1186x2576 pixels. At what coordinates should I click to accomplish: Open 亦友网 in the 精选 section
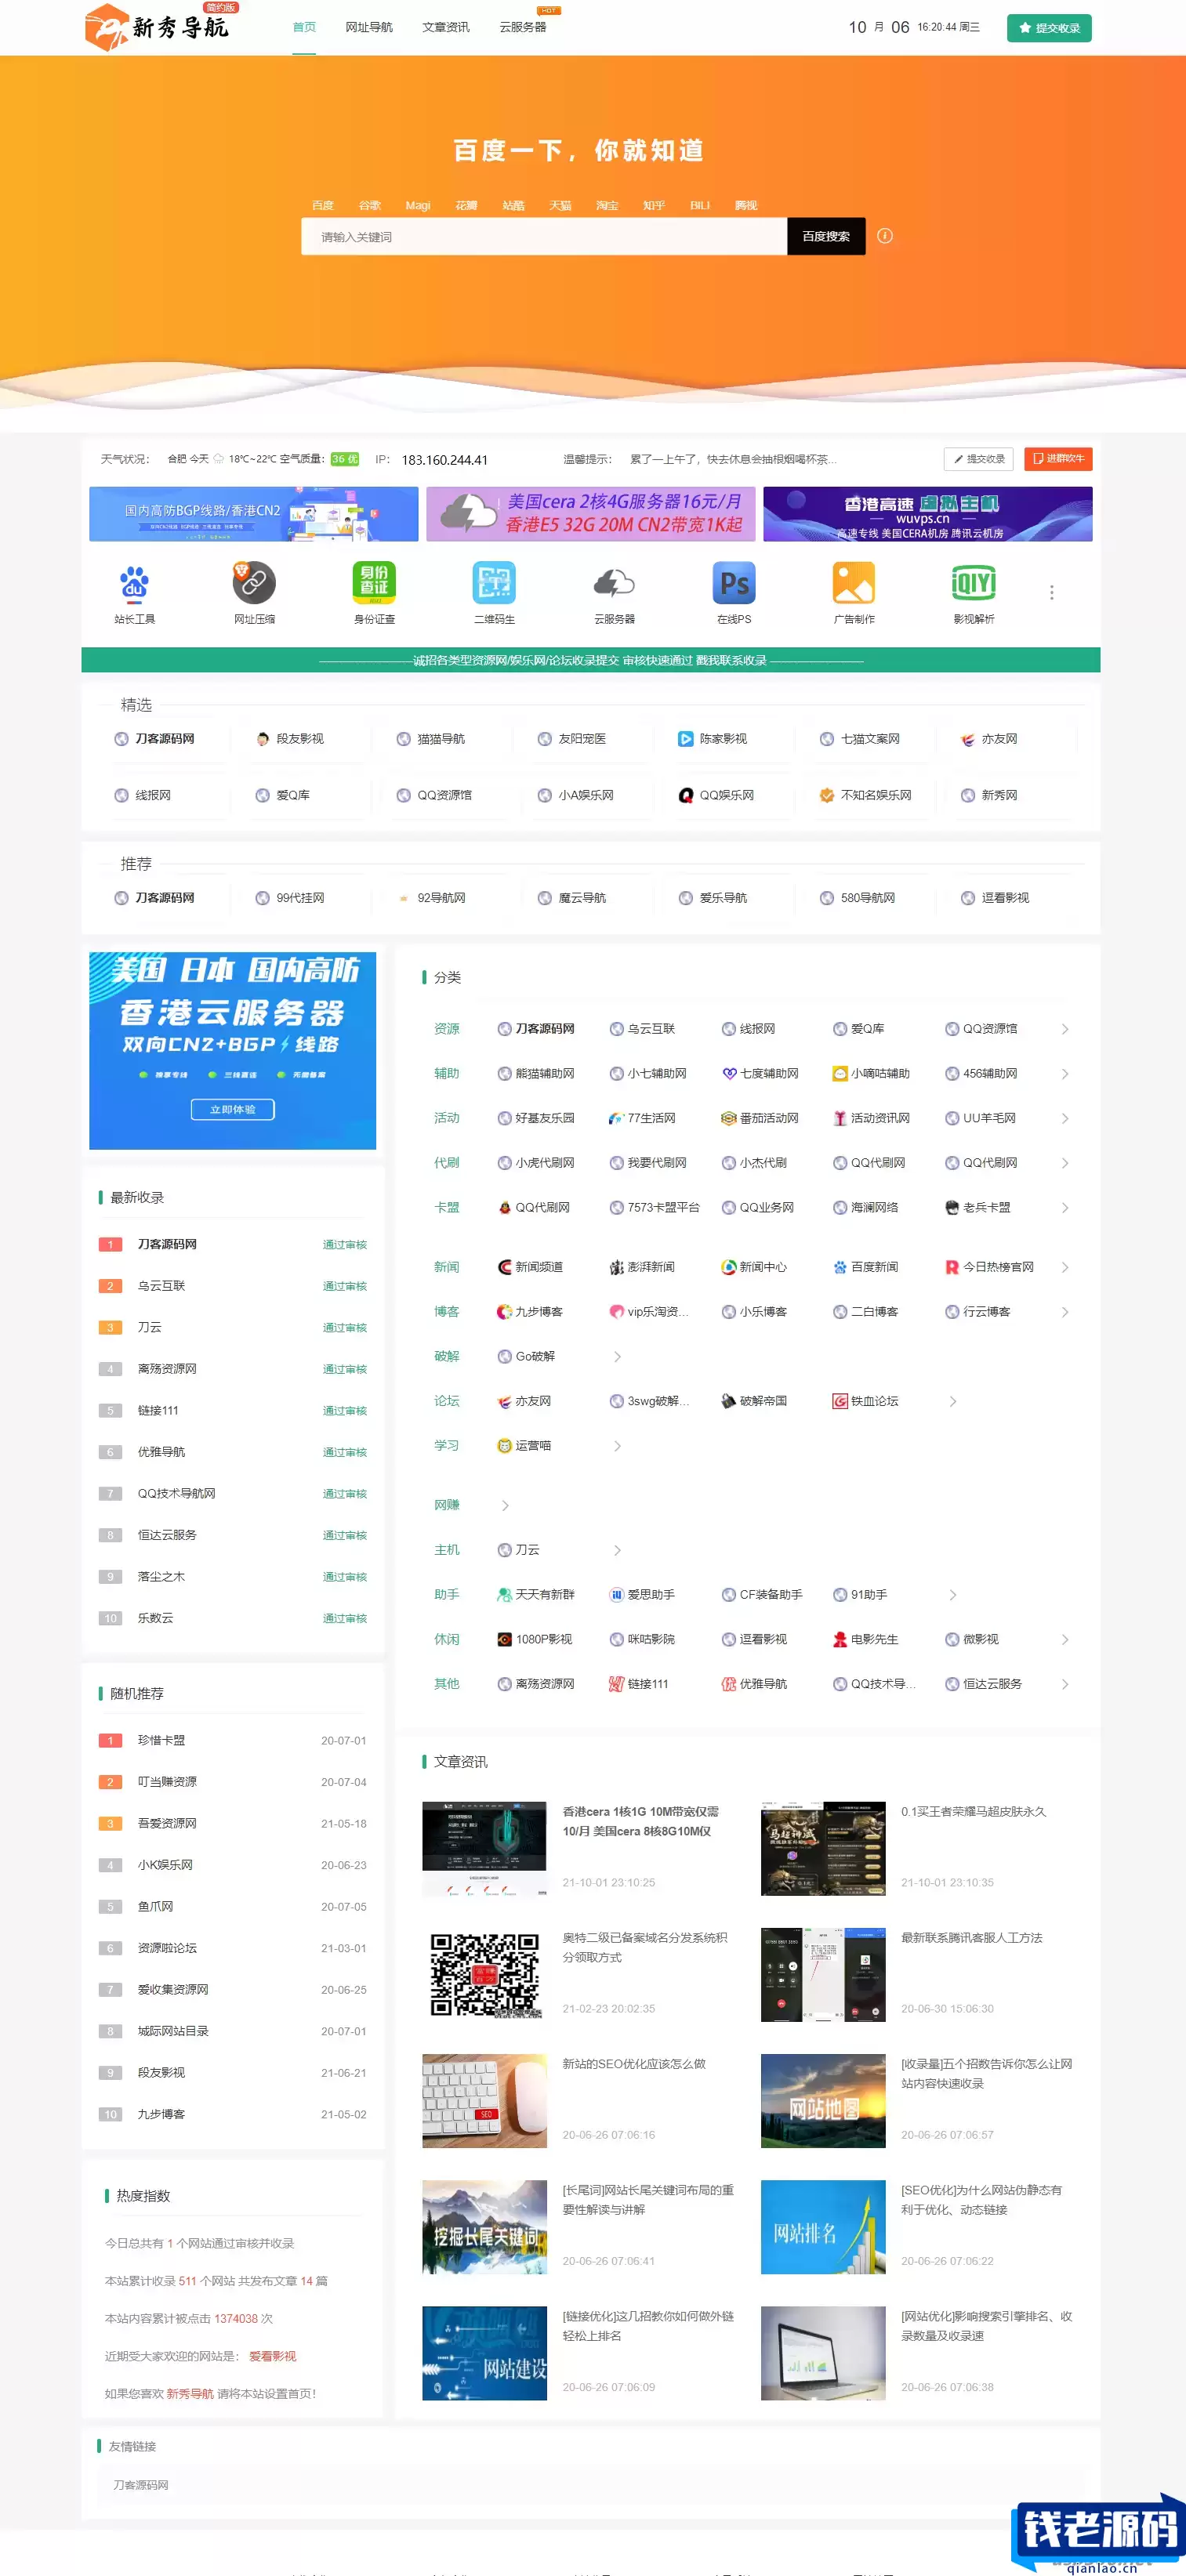click(x=988, y=739)
